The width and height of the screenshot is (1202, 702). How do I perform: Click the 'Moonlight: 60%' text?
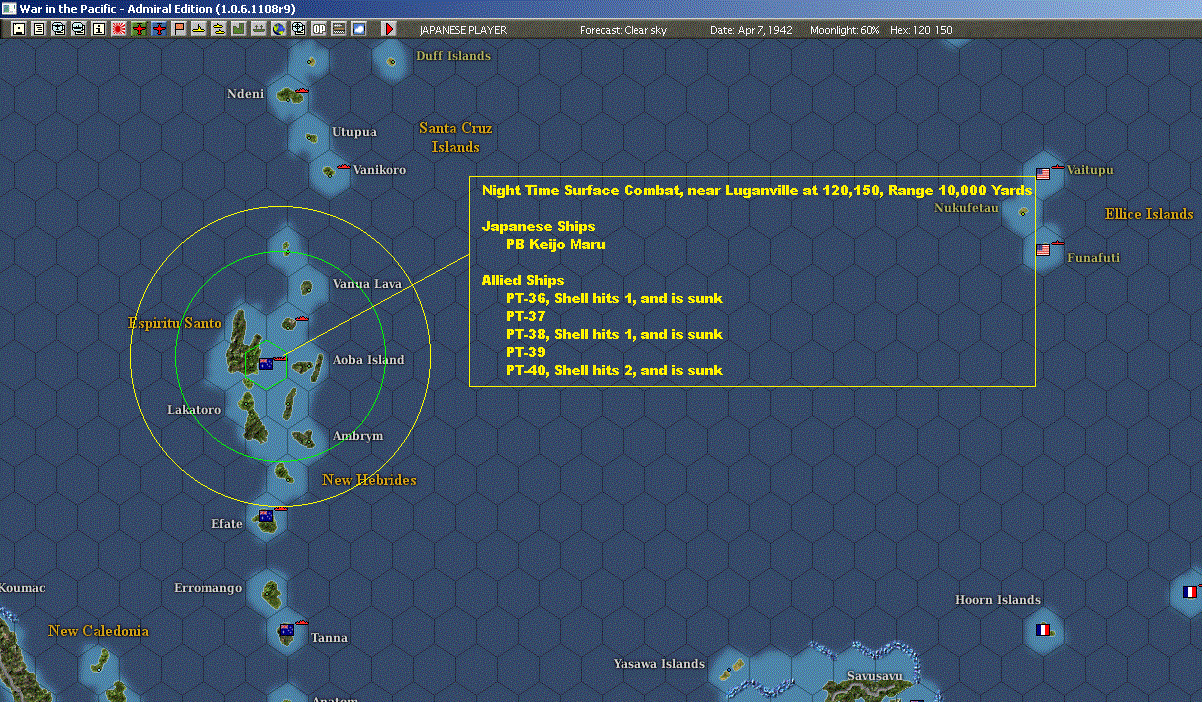point(845,30)
